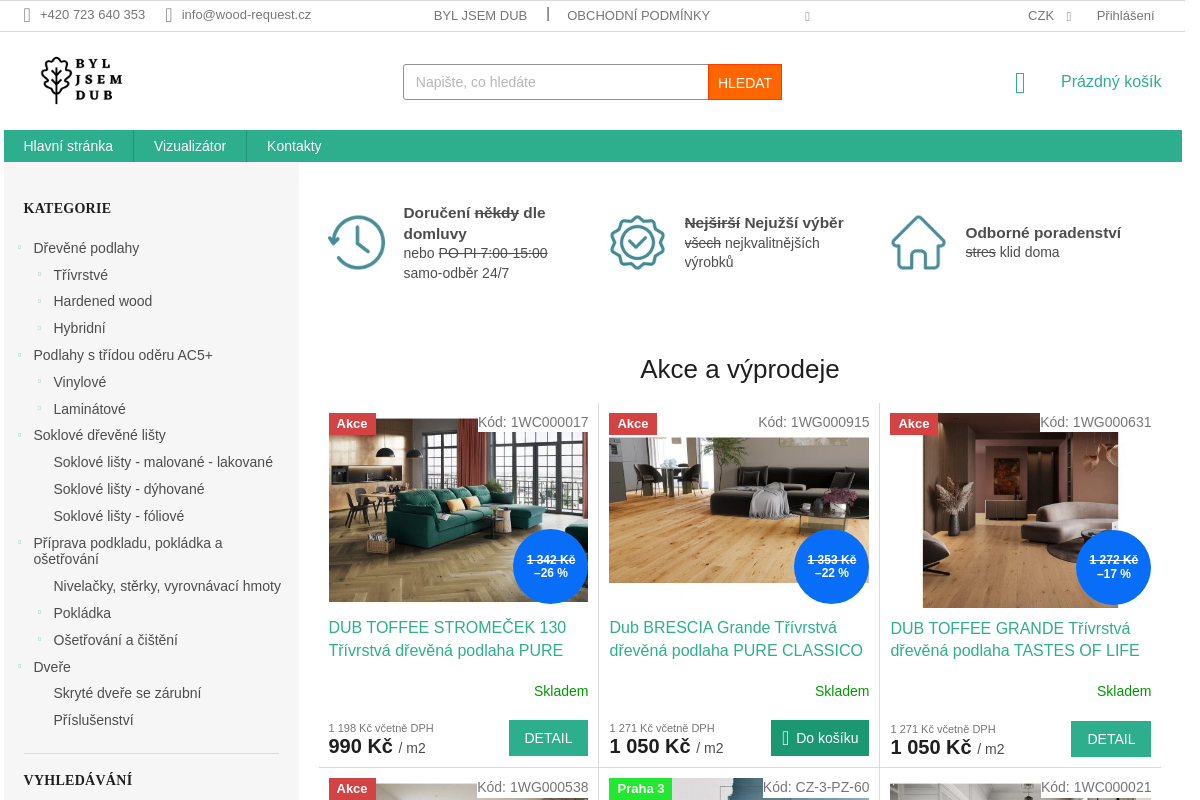This screenshot has height=800, width=1200.
Task: Click the 990 Kč price
Action: tap(361, 746)
